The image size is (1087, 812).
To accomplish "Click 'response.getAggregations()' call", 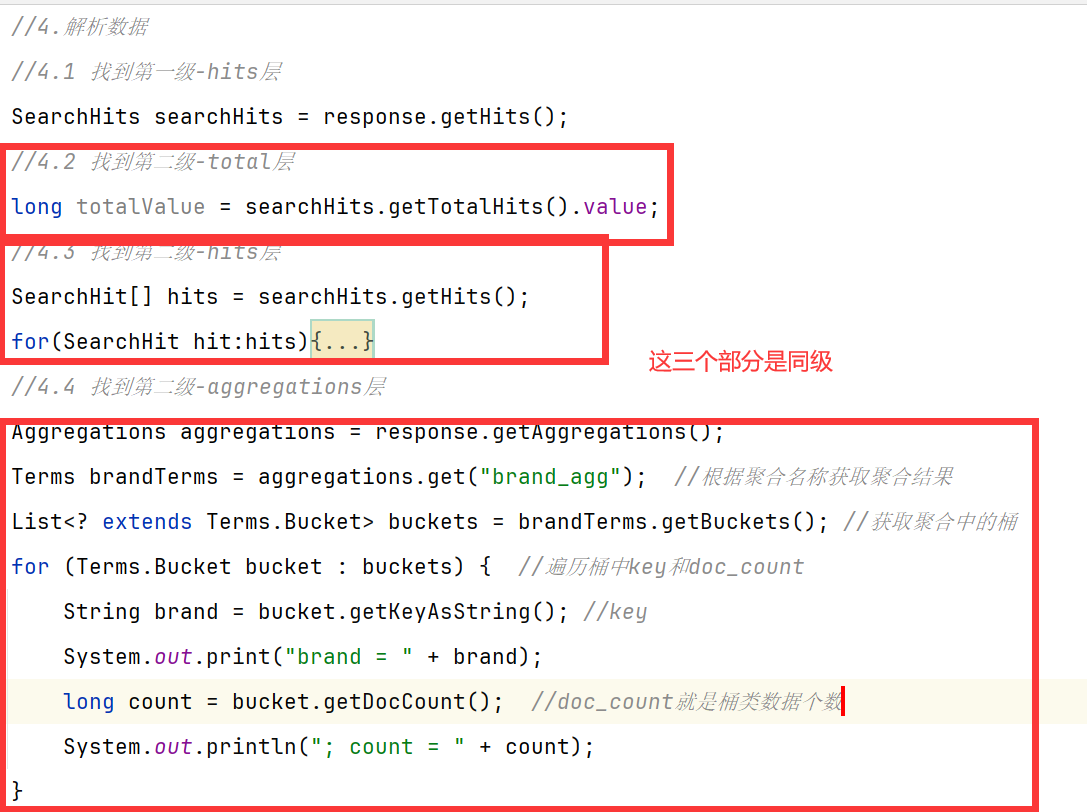I will click(544, 431).
